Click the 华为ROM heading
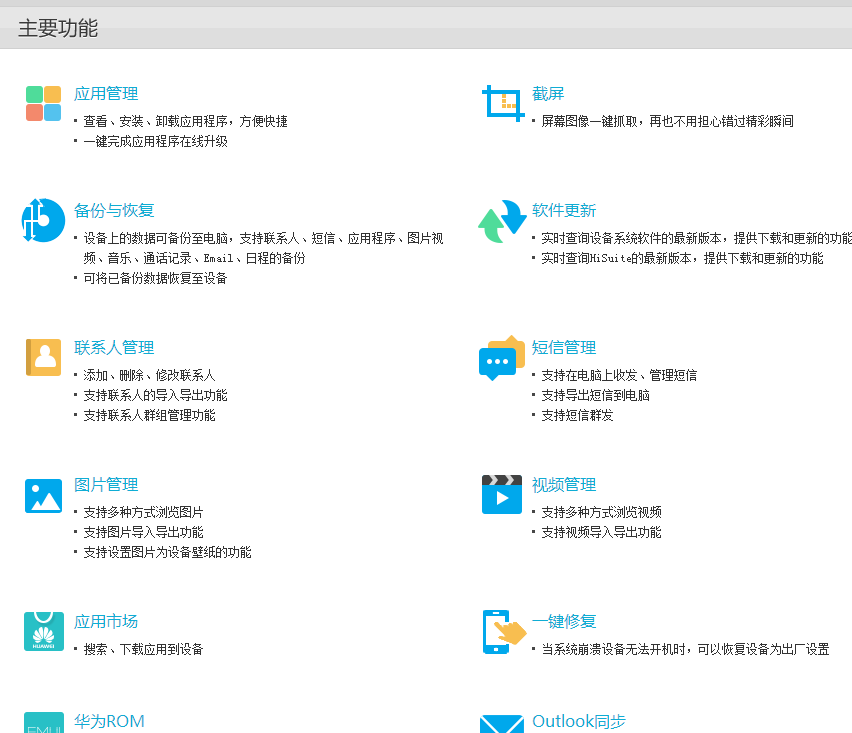Image resolution: width=852 pixels, height=733 pixels. coord(109,722)
